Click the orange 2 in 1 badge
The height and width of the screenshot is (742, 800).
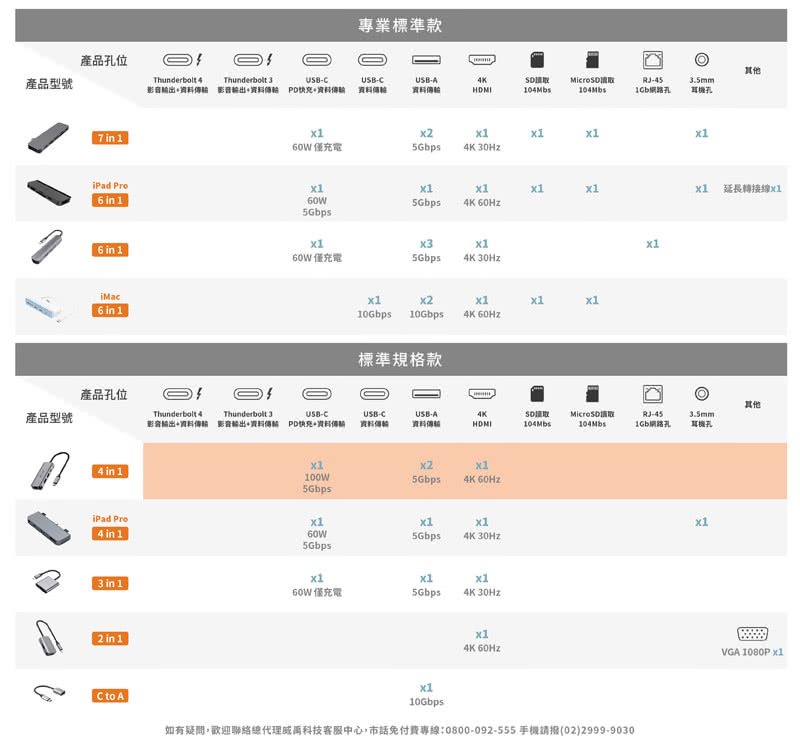pyautogui.click(x=109, y=639)
